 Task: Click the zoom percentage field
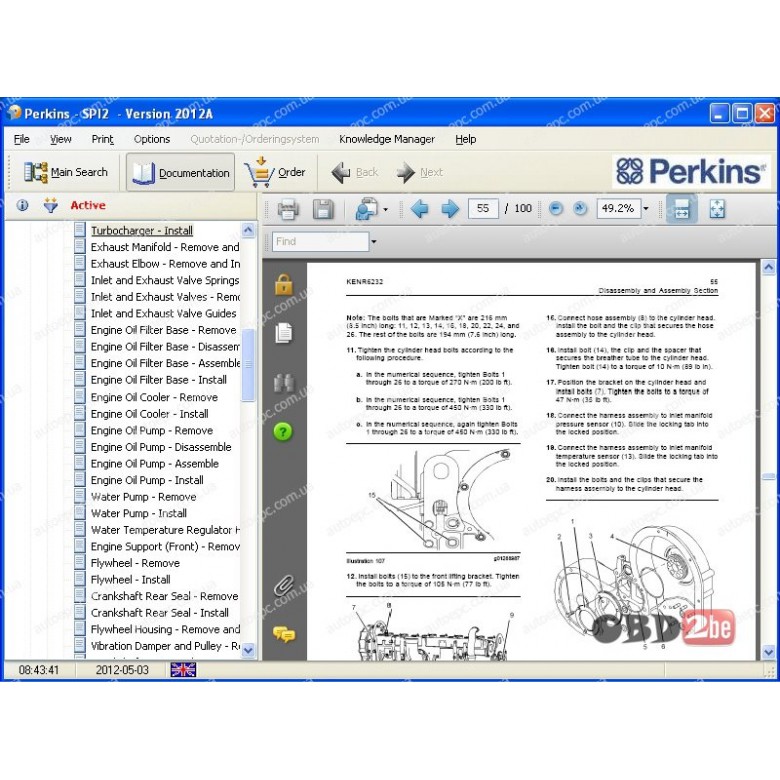[618, 208]
